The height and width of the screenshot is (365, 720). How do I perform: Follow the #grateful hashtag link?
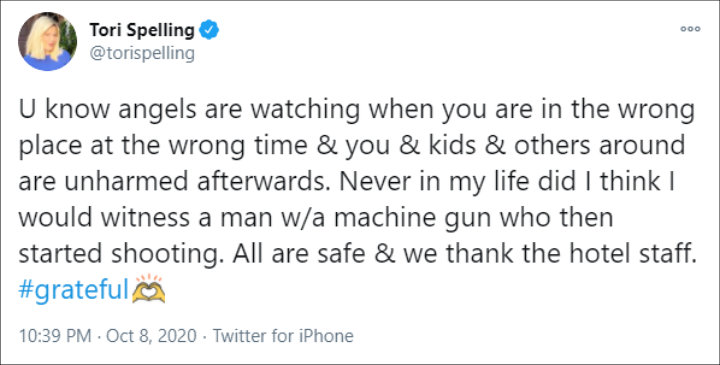click(x=73, y=290)
